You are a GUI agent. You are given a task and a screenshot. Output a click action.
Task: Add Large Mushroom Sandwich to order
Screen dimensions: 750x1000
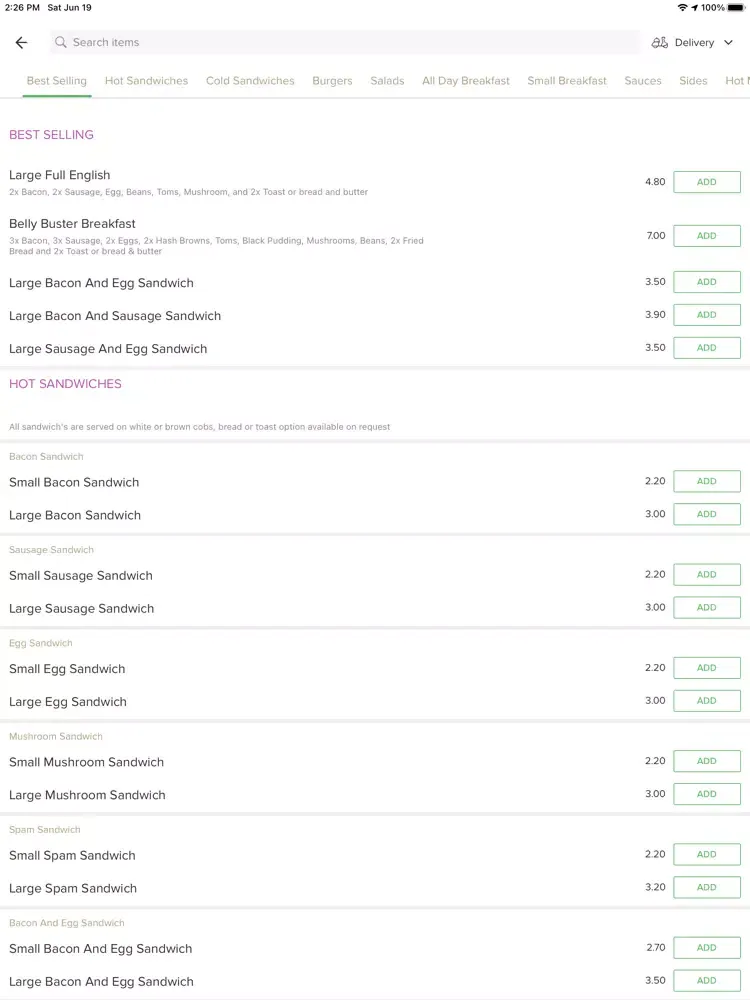[x=707, y=794]
